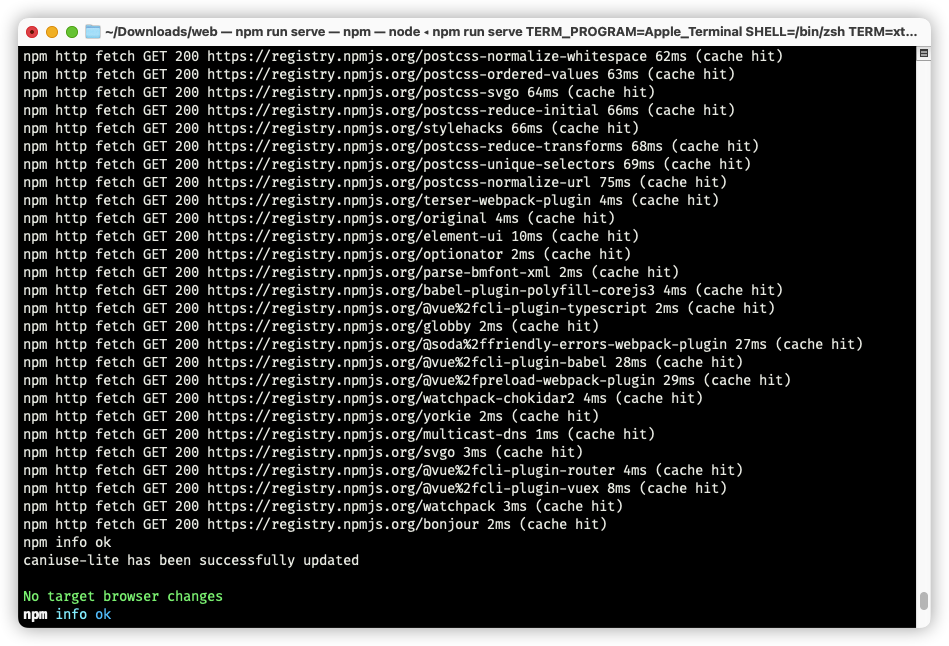This screenshot has width=949, height=646.
Task: Click the postcss-reduce-transforms URL
Action: point(415,147)
